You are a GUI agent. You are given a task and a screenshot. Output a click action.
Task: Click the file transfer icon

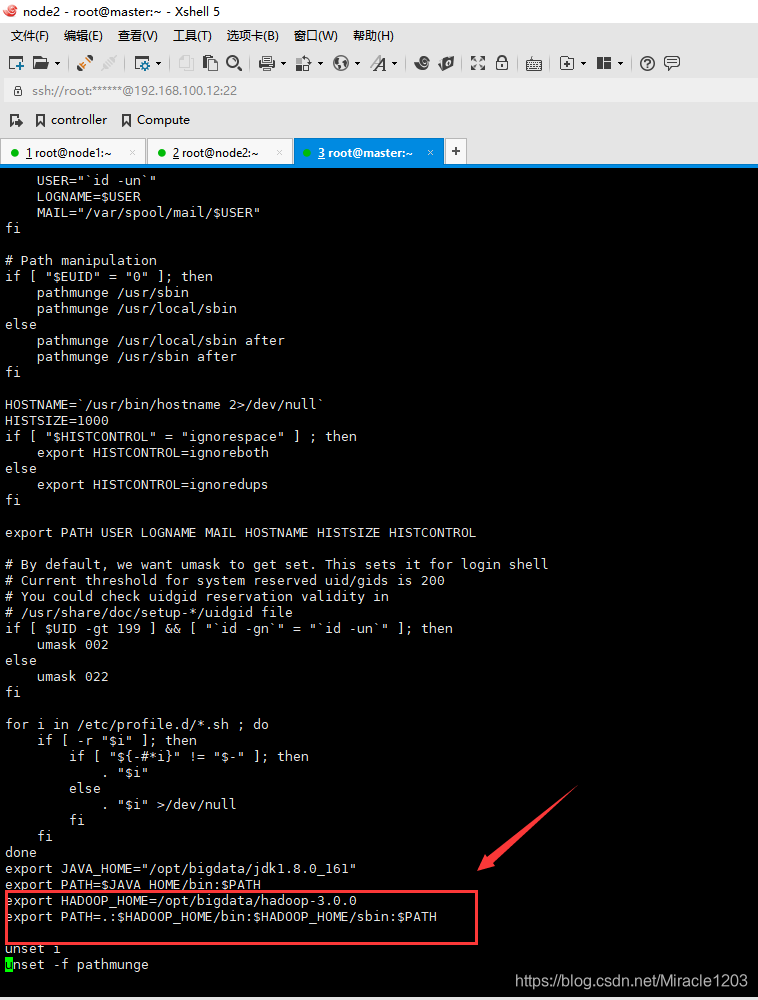(x=304, y=63)
